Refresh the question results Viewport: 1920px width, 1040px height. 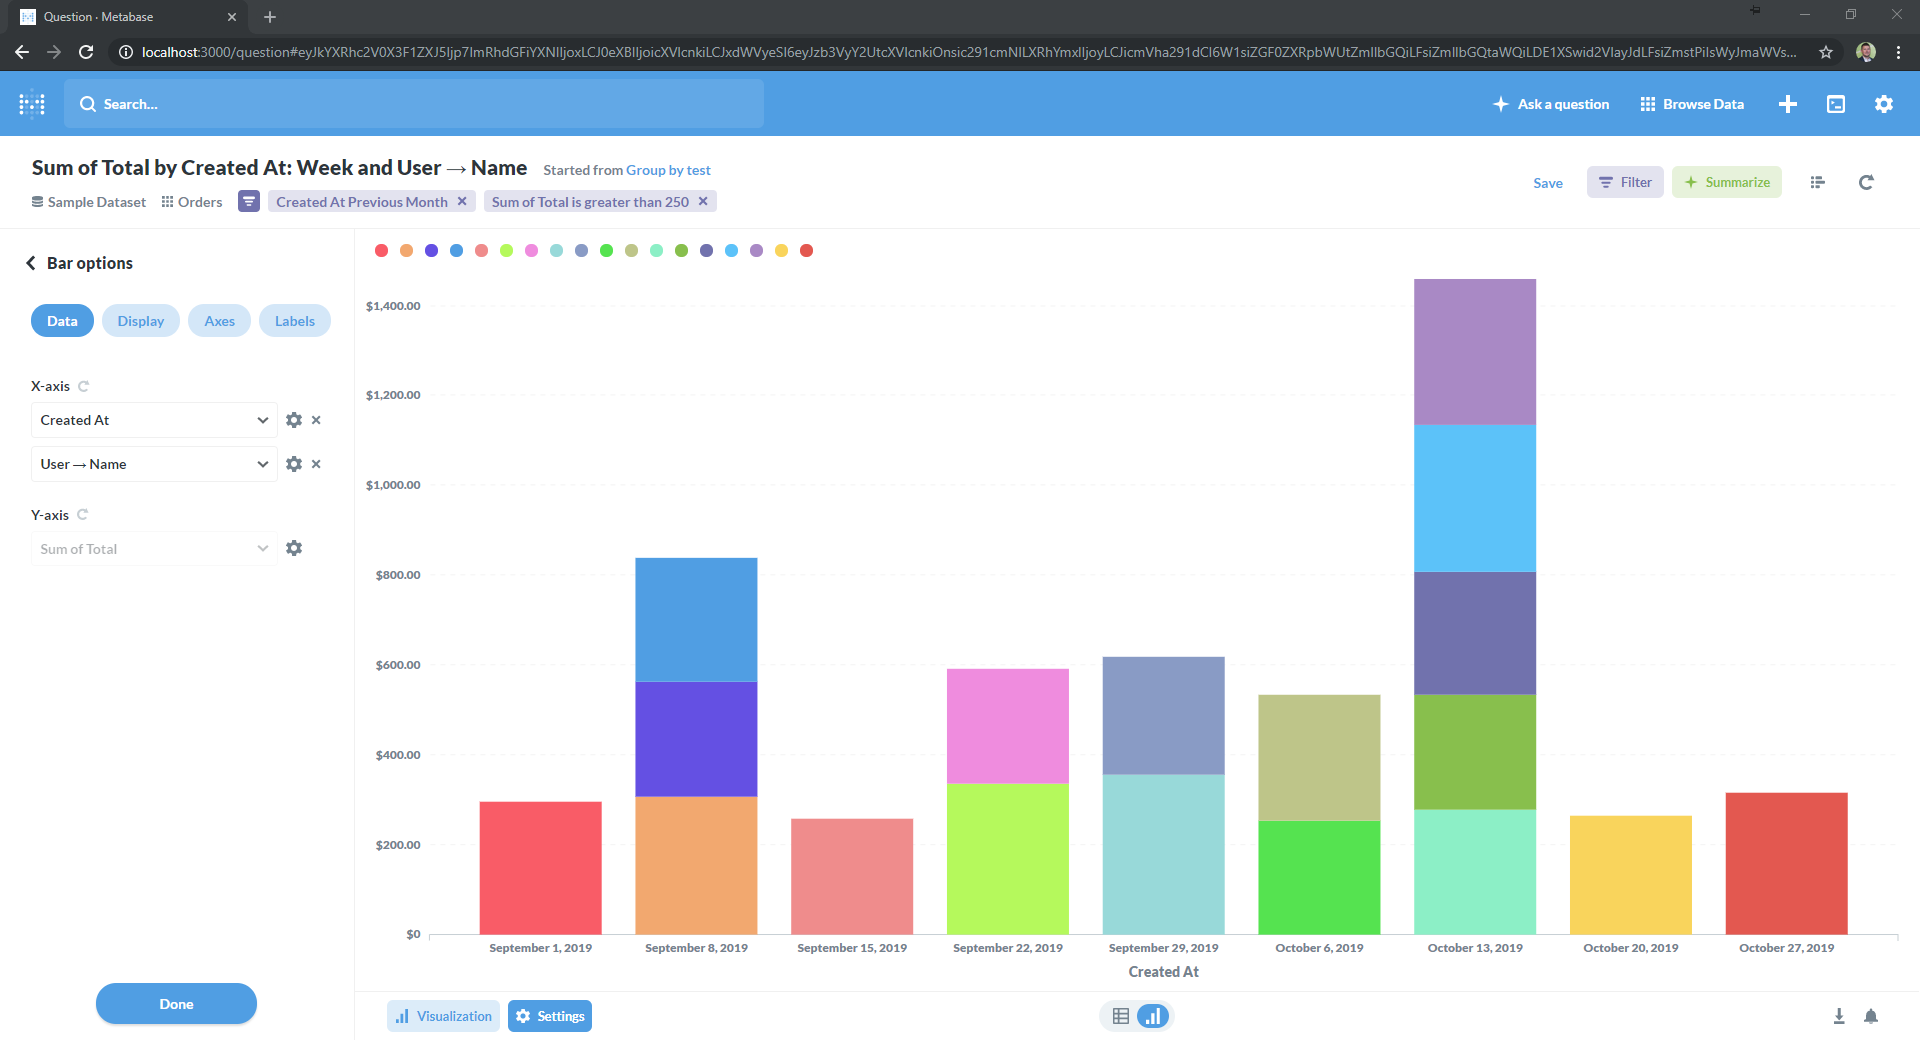(x=1867, y=182)
